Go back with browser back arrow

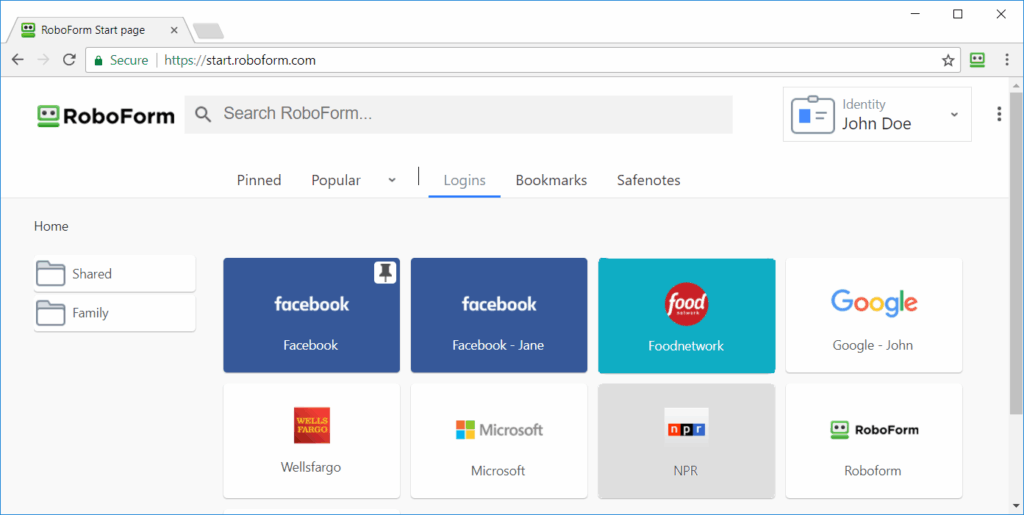pos(18,60)
